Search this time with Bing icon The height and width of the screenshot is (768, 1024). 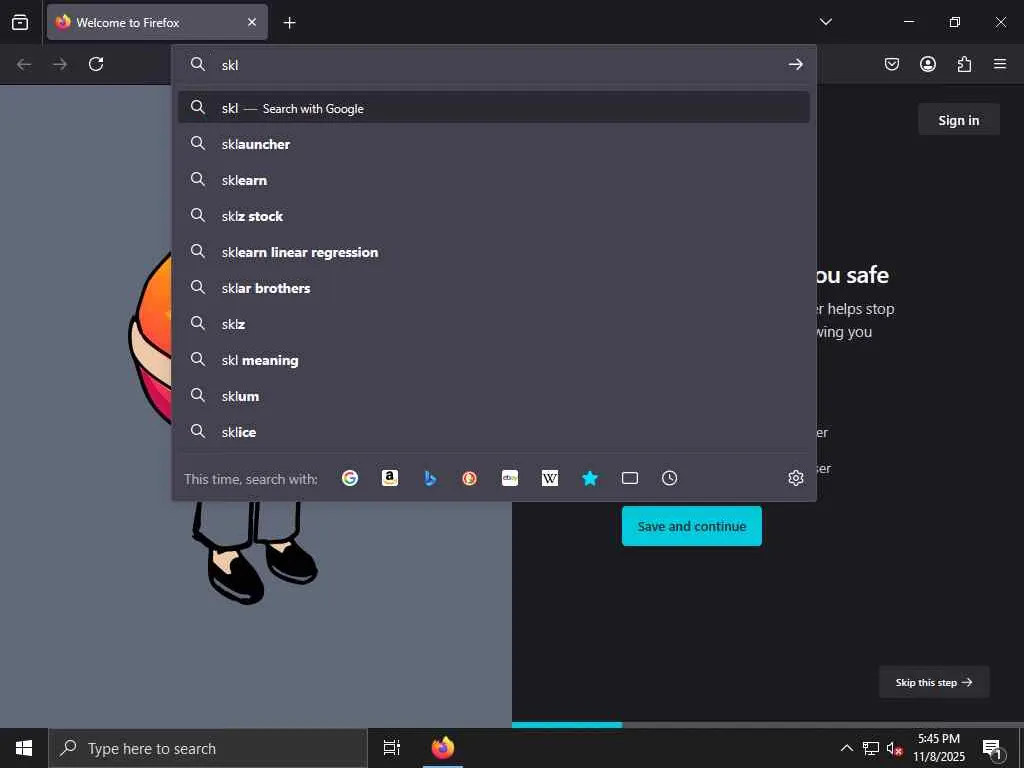(x=430, y=478)
